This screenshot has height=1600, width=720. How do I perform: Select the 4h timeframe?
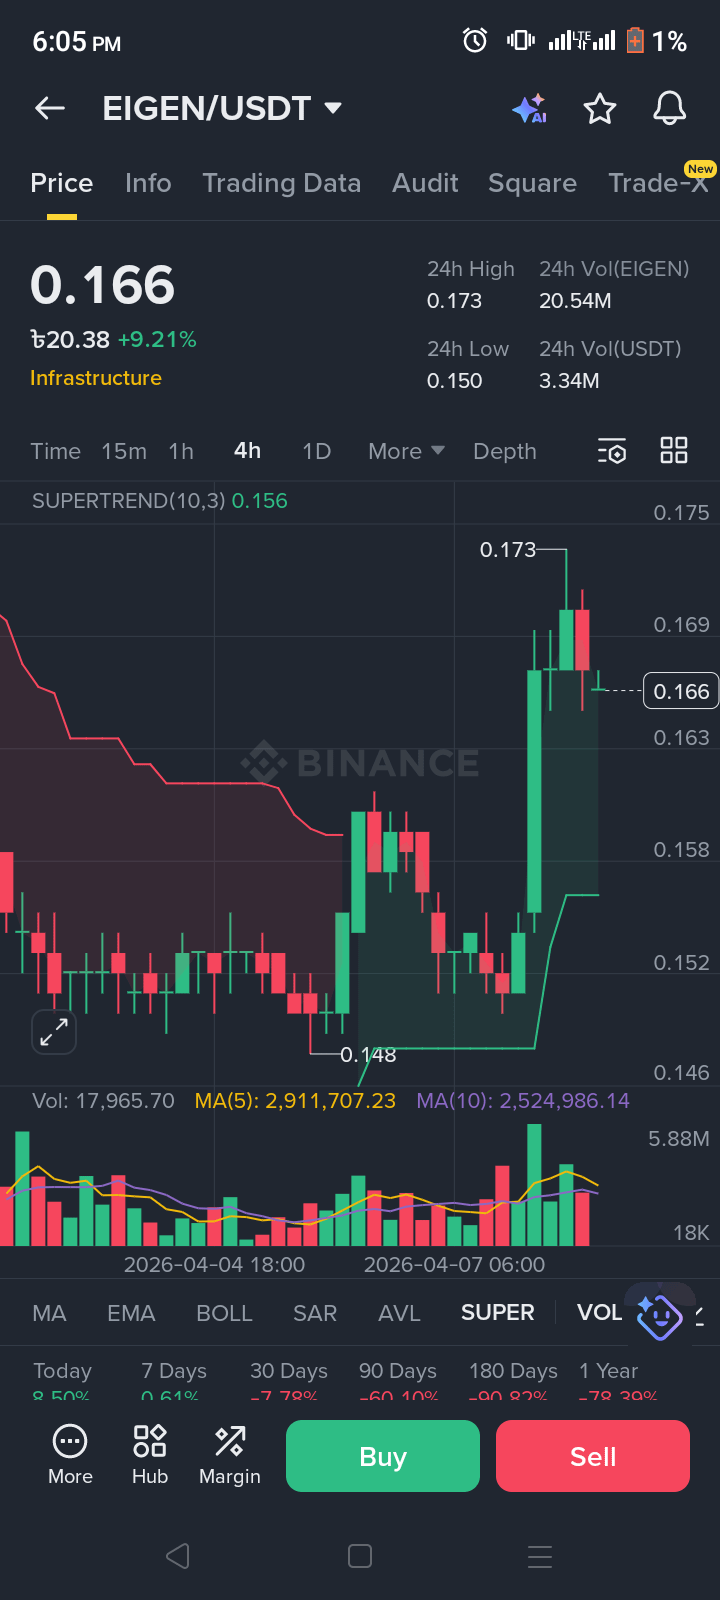point(248,451)
